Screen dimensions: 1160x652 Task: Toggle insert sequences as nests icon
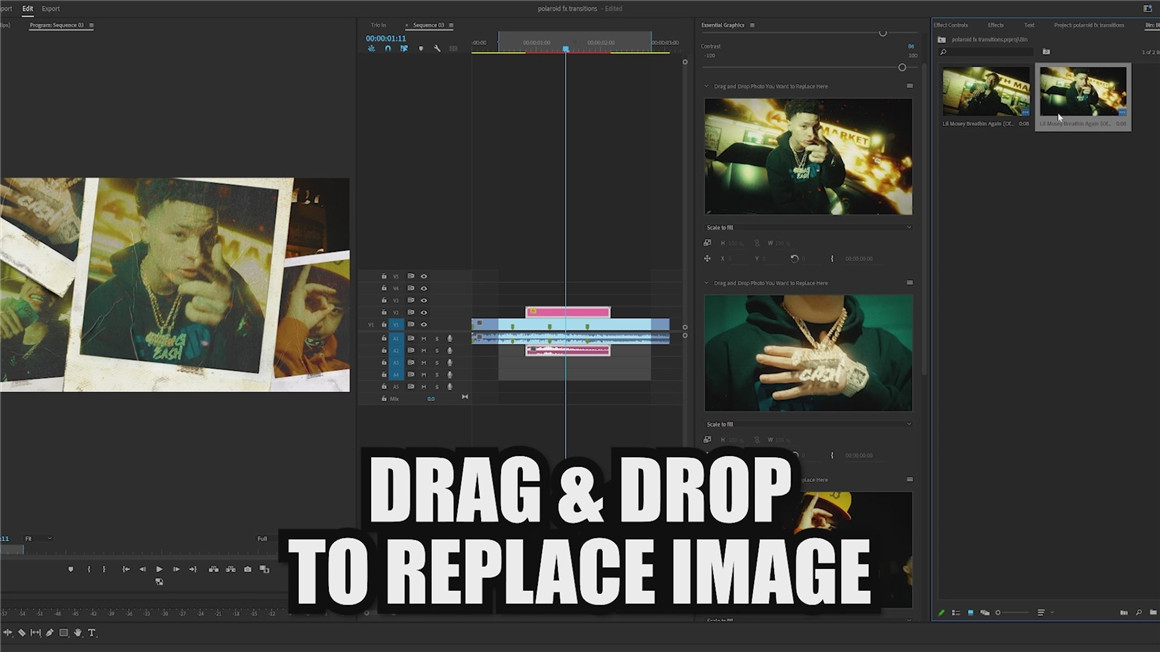click(x=371, y=48)
